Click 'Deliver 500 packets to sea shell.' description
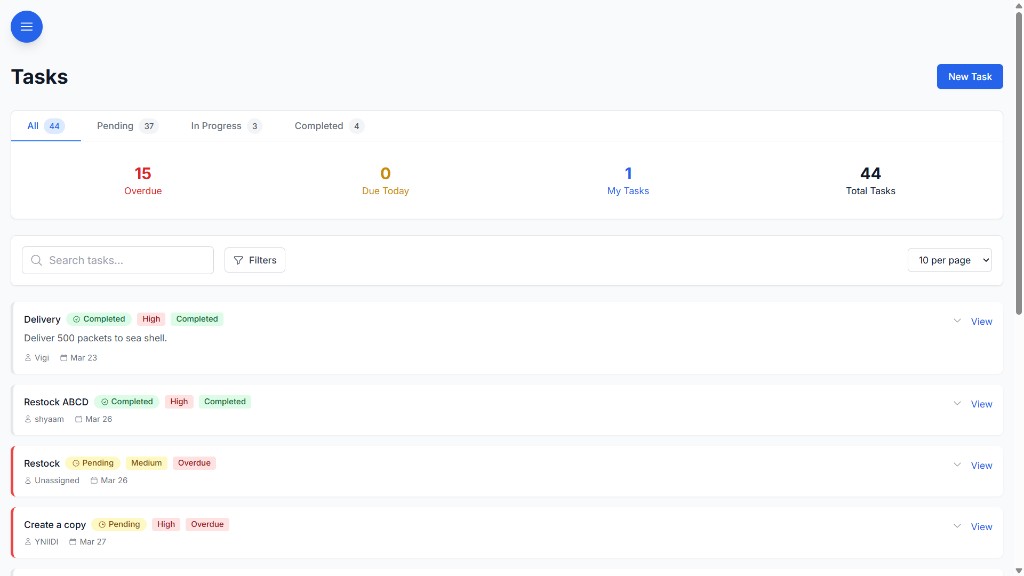The width and height of the screenshot is (1024, 576). point(95,338)
